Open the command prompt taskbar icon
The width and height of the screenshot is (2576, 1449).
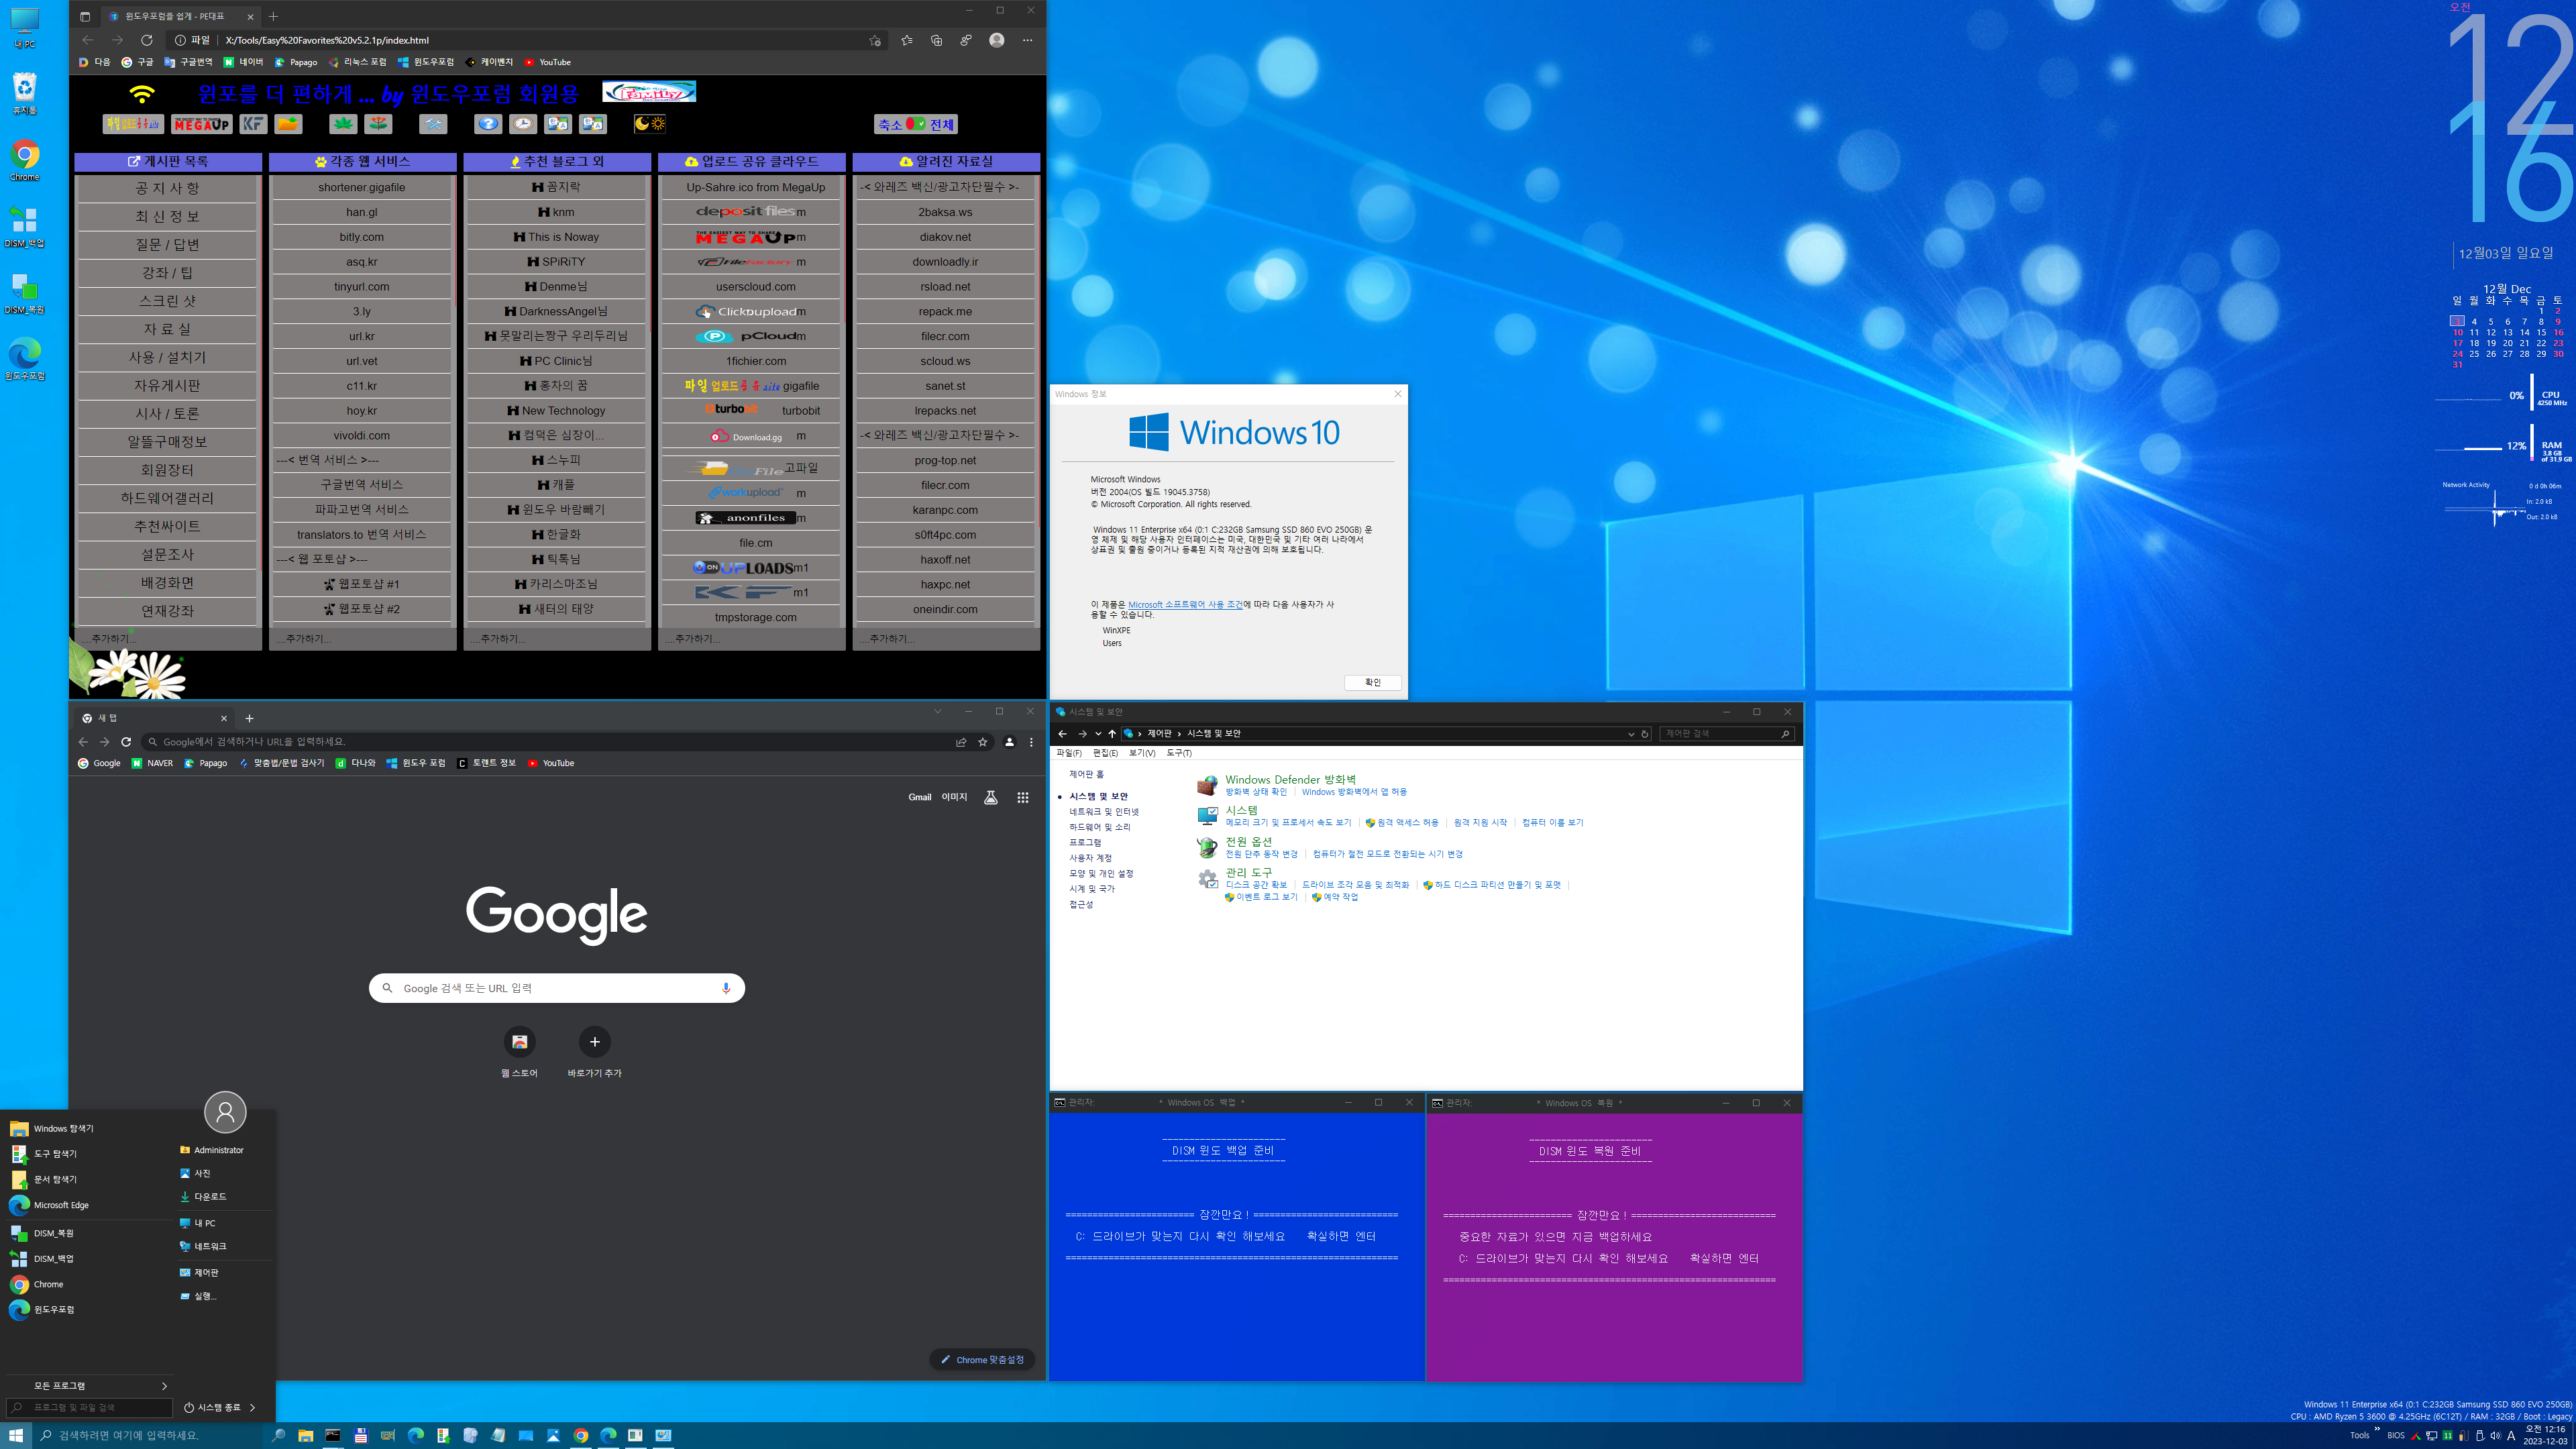[x=333, y=1435]
